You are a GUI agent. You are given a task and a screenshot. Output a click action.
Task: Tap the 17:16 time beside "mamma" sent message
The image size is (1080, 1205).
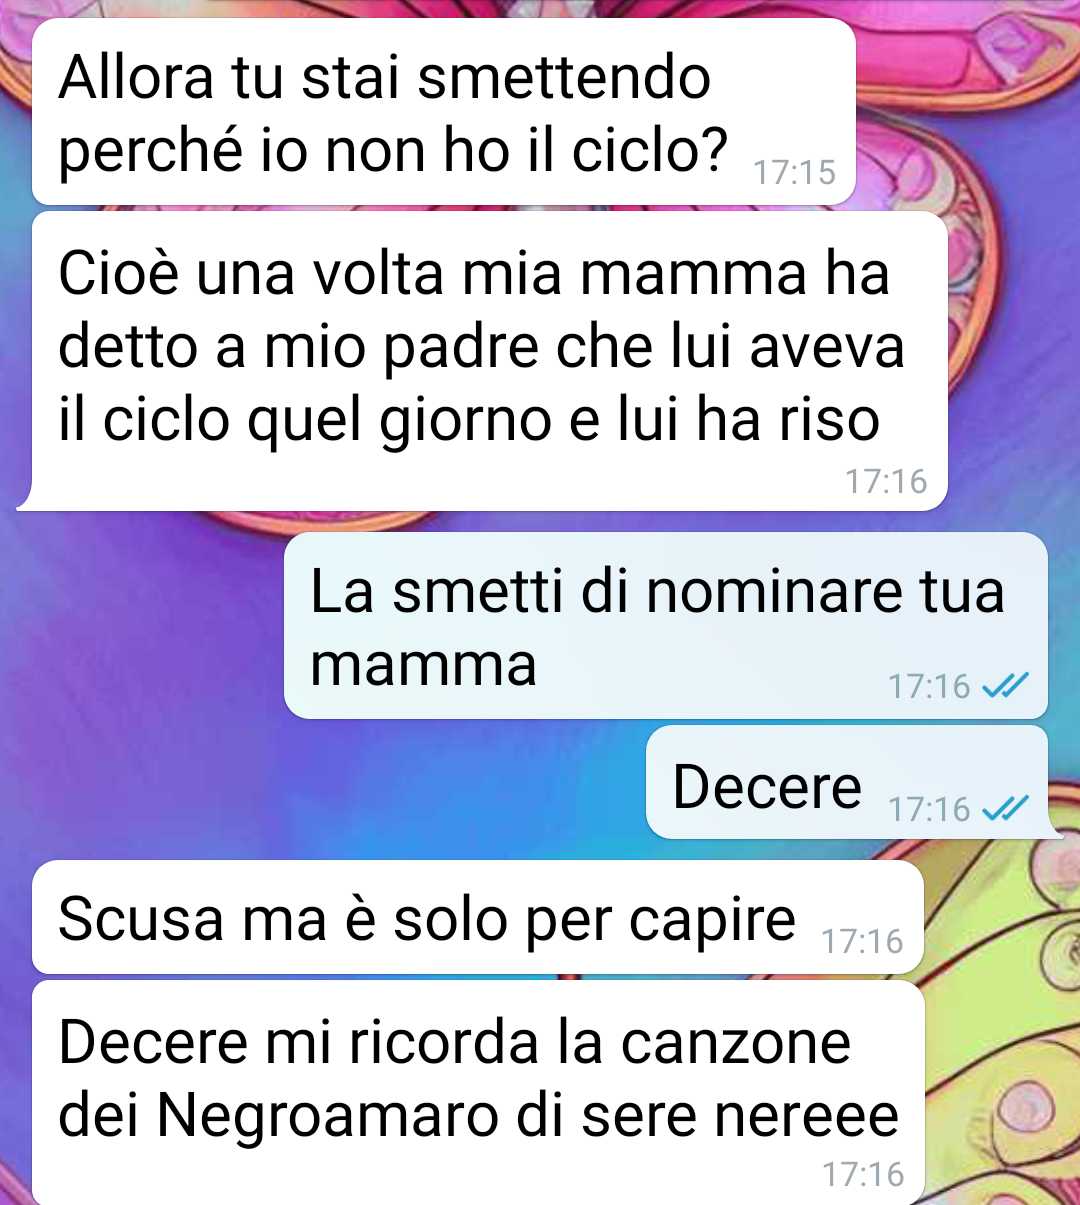point(929,686)
